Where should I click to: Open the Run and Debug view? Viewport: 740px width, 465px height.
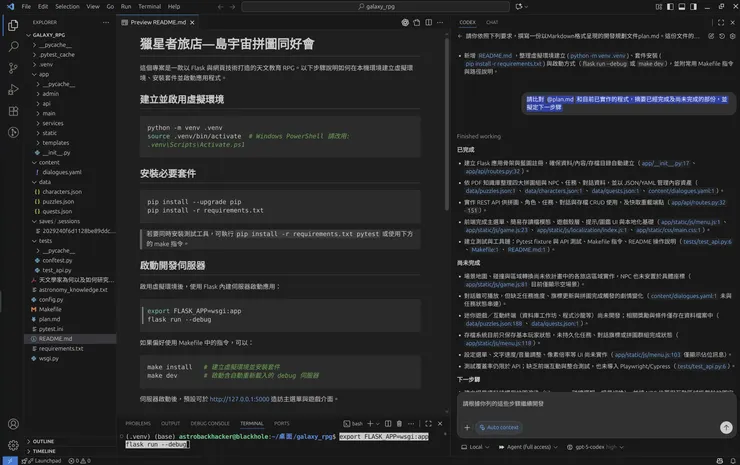point(13,89)
